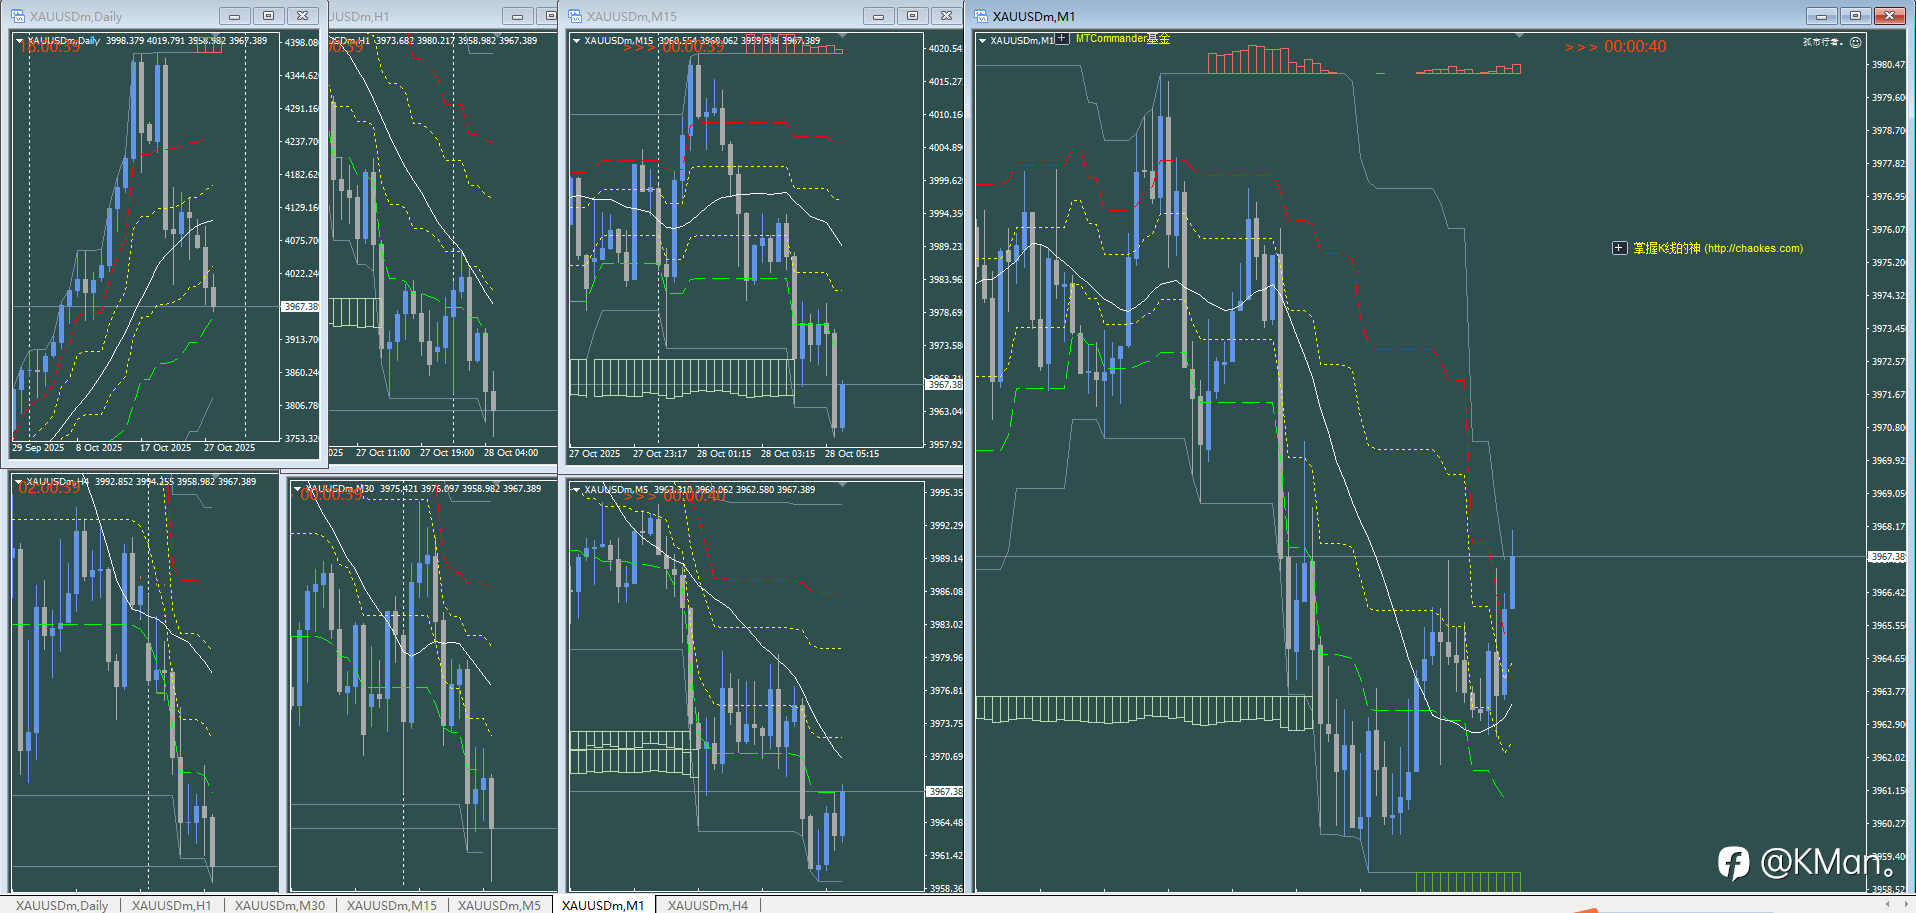1916x913 pixels.
Task: Click the chart shift triangle marker on M5 chart
Action: point(843,485)
